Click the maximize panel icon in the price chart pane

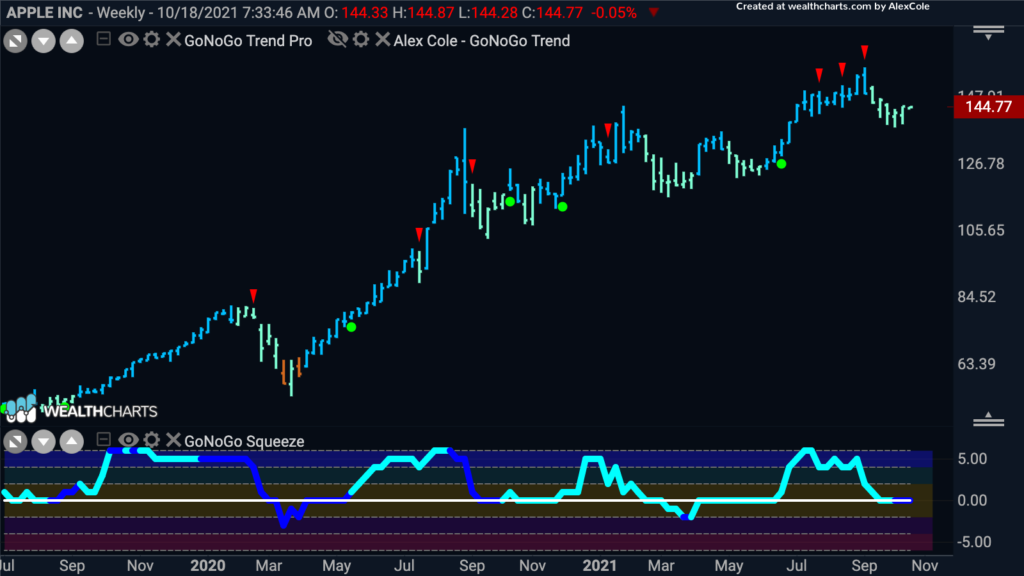15,41
